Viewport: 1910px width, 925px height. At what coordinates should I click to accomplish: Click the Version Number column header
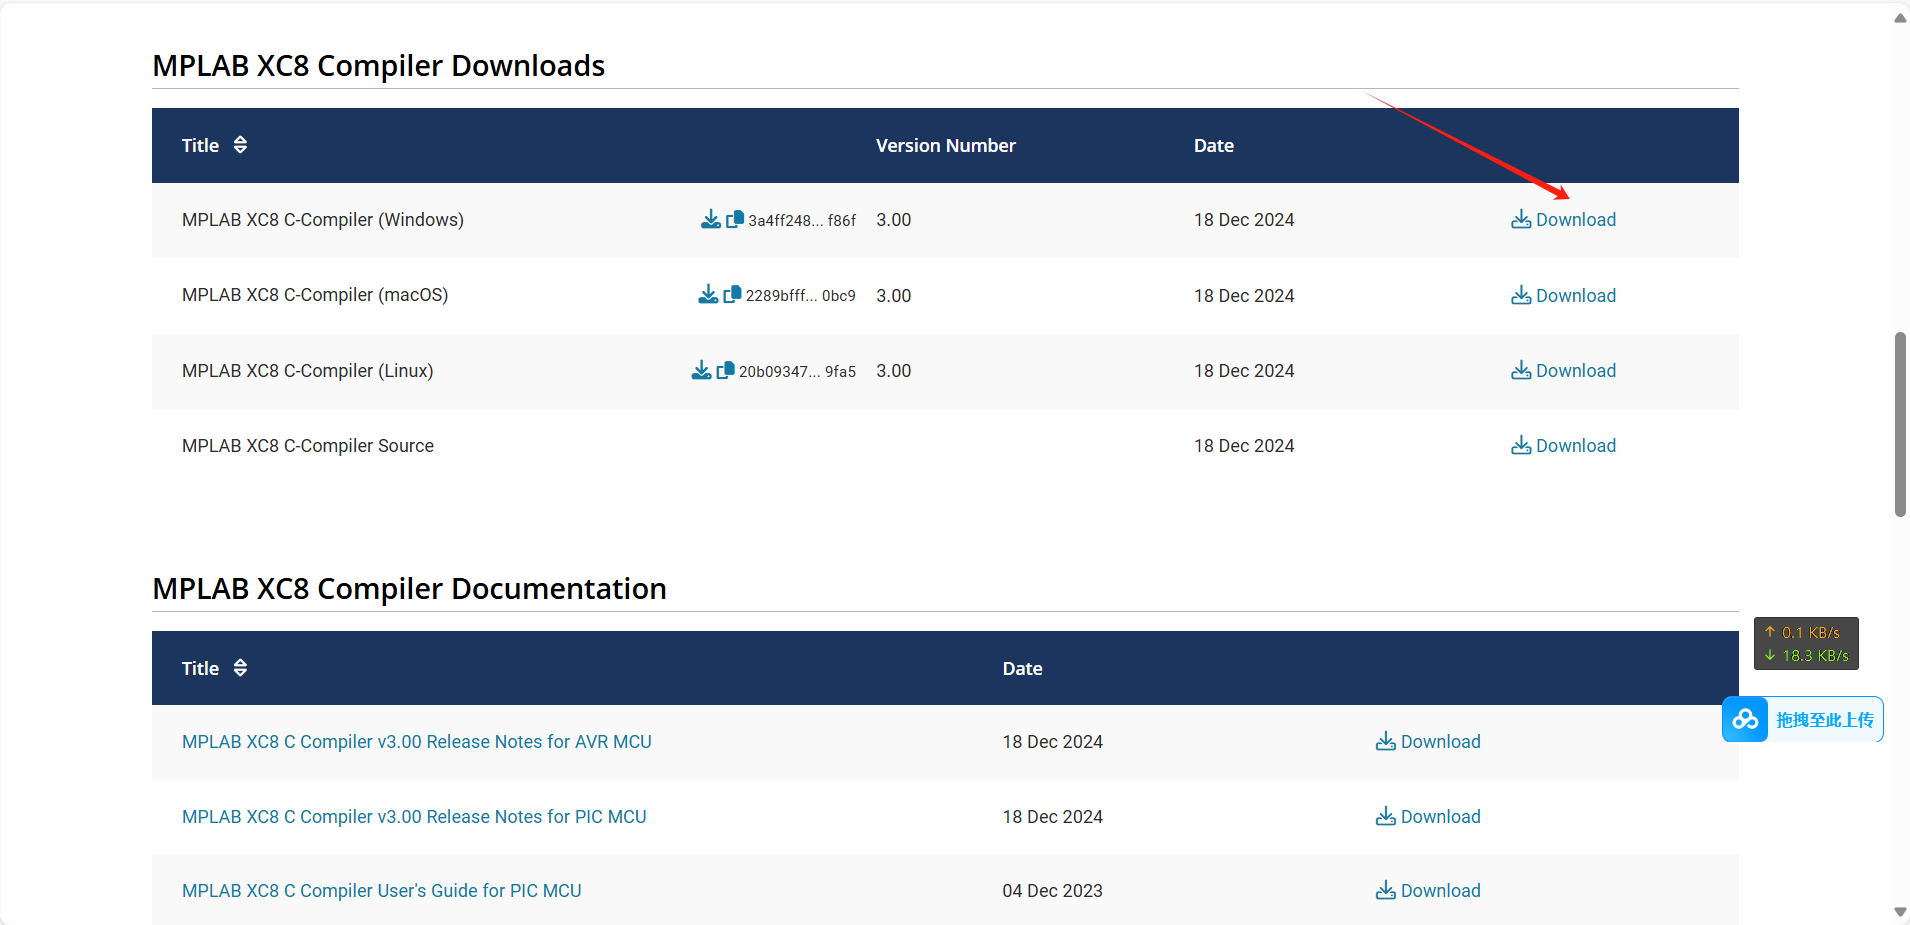(x=945, y=146)
